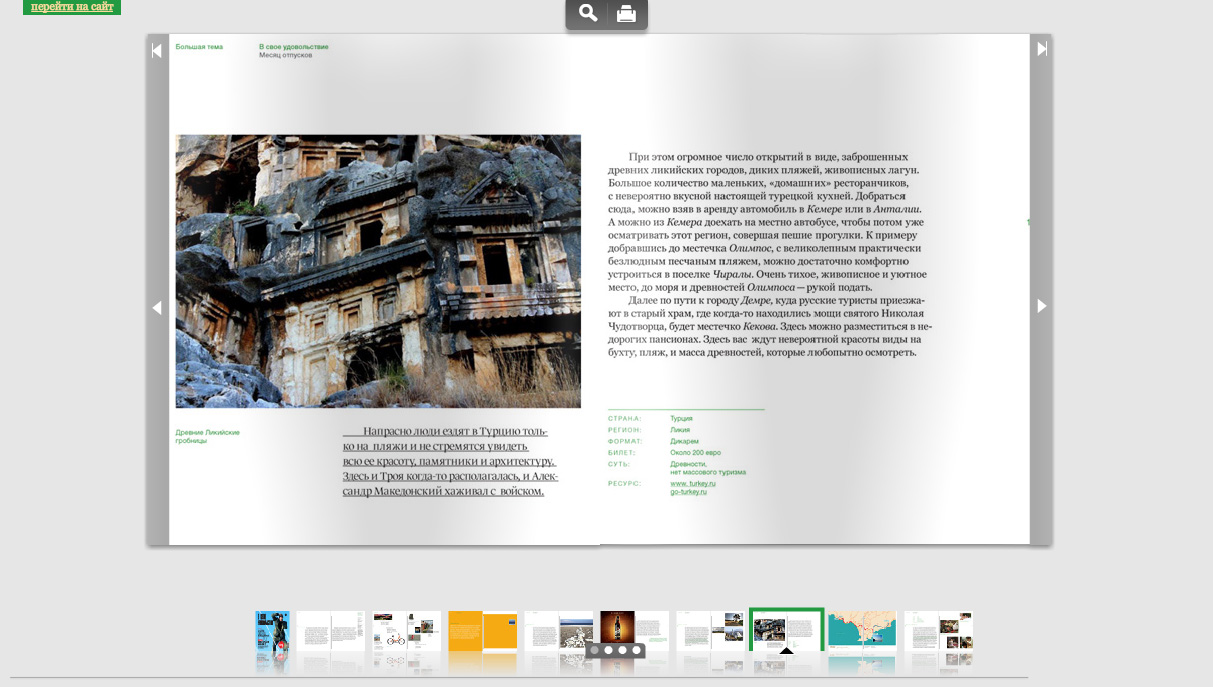1213x687 pixels.
Task: Click the Lycian tombs photo on the page
Action: 378,271
